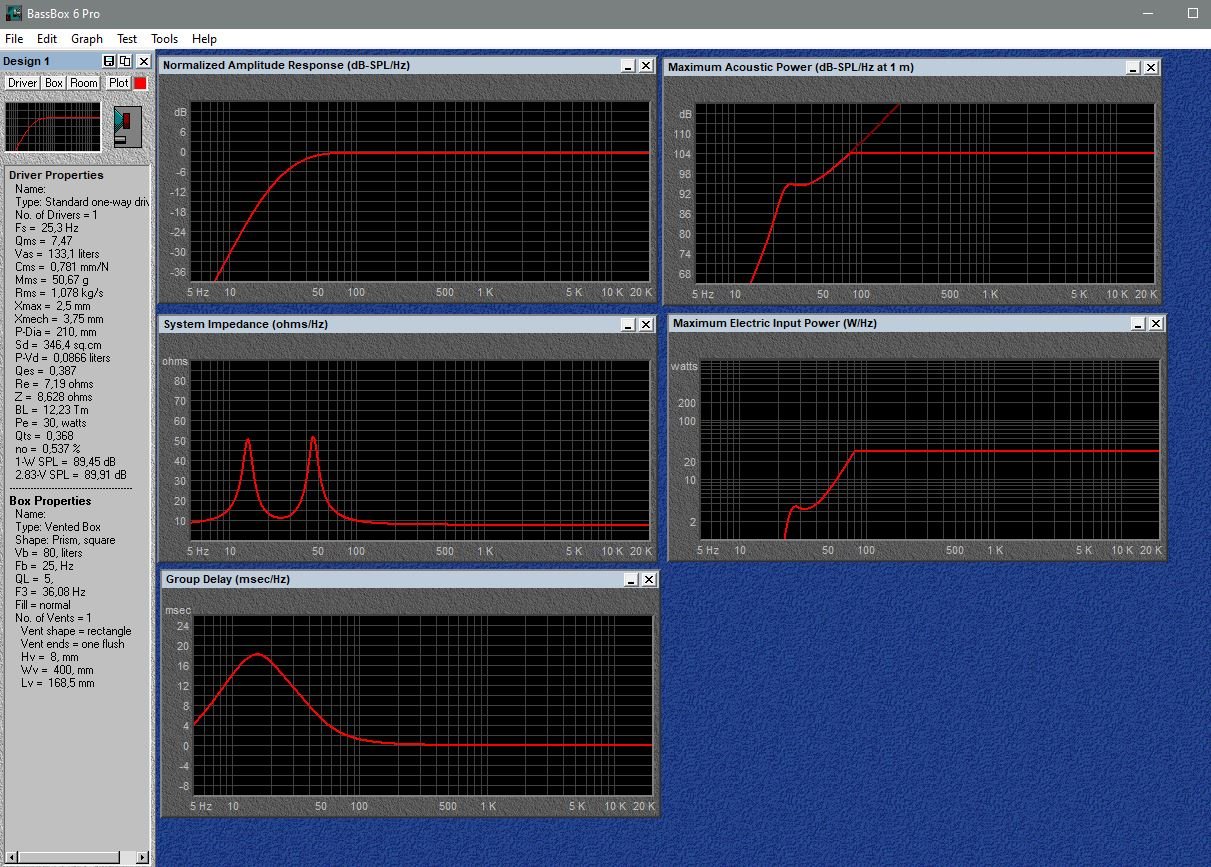Click the right arrow of the properties scrollbar
This screenshot has height=867, width=1211.
tap(143, 857)
